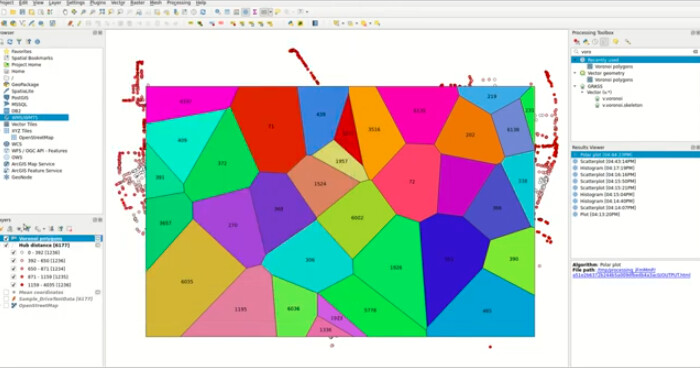Click the Save Project toolbar icon

(x=22, y=12)
